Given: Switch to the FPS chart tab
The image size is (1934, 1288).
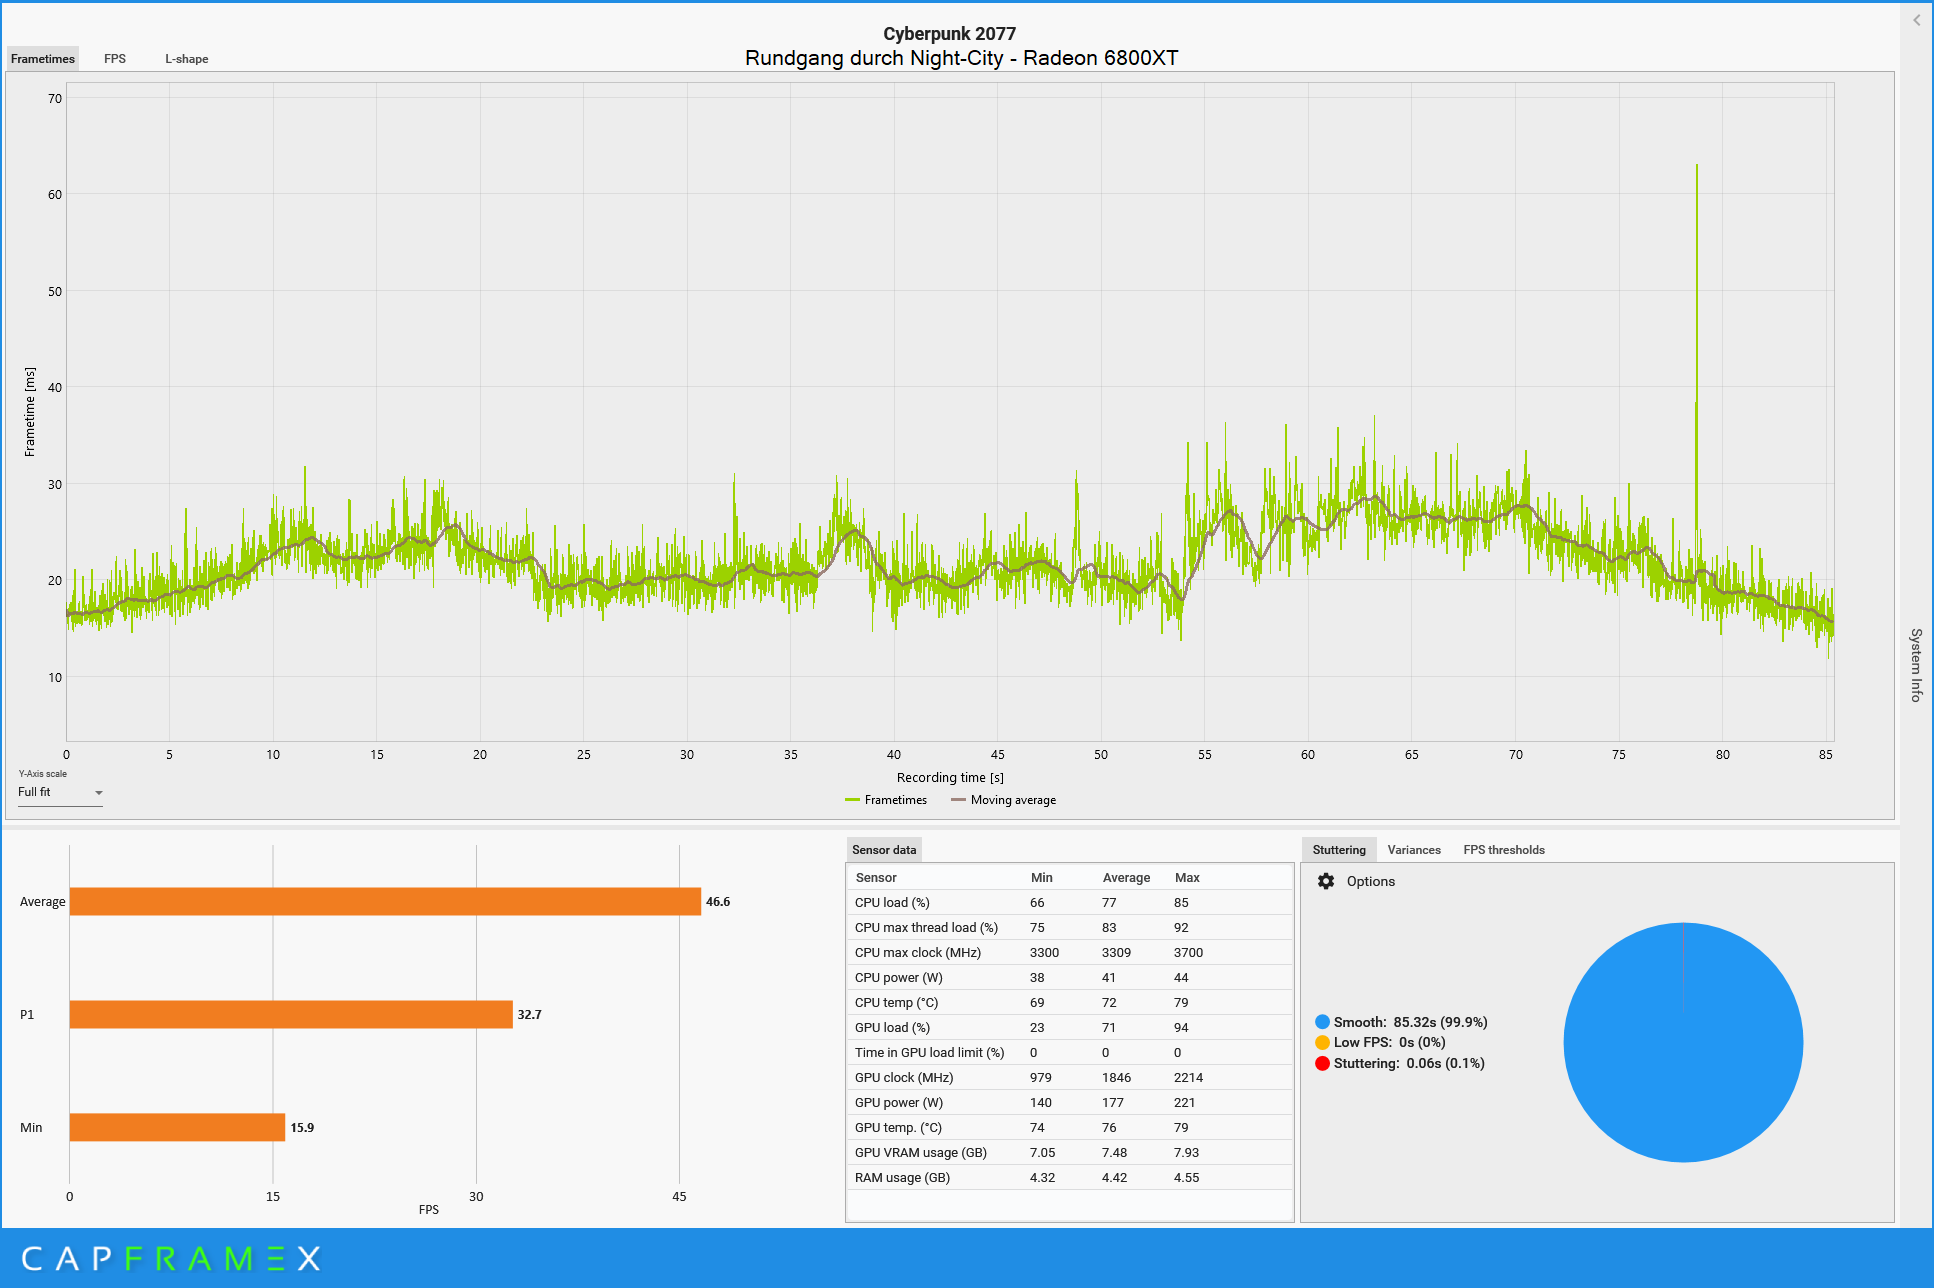Looking at the screenshot, I should [x=115, y=59].
